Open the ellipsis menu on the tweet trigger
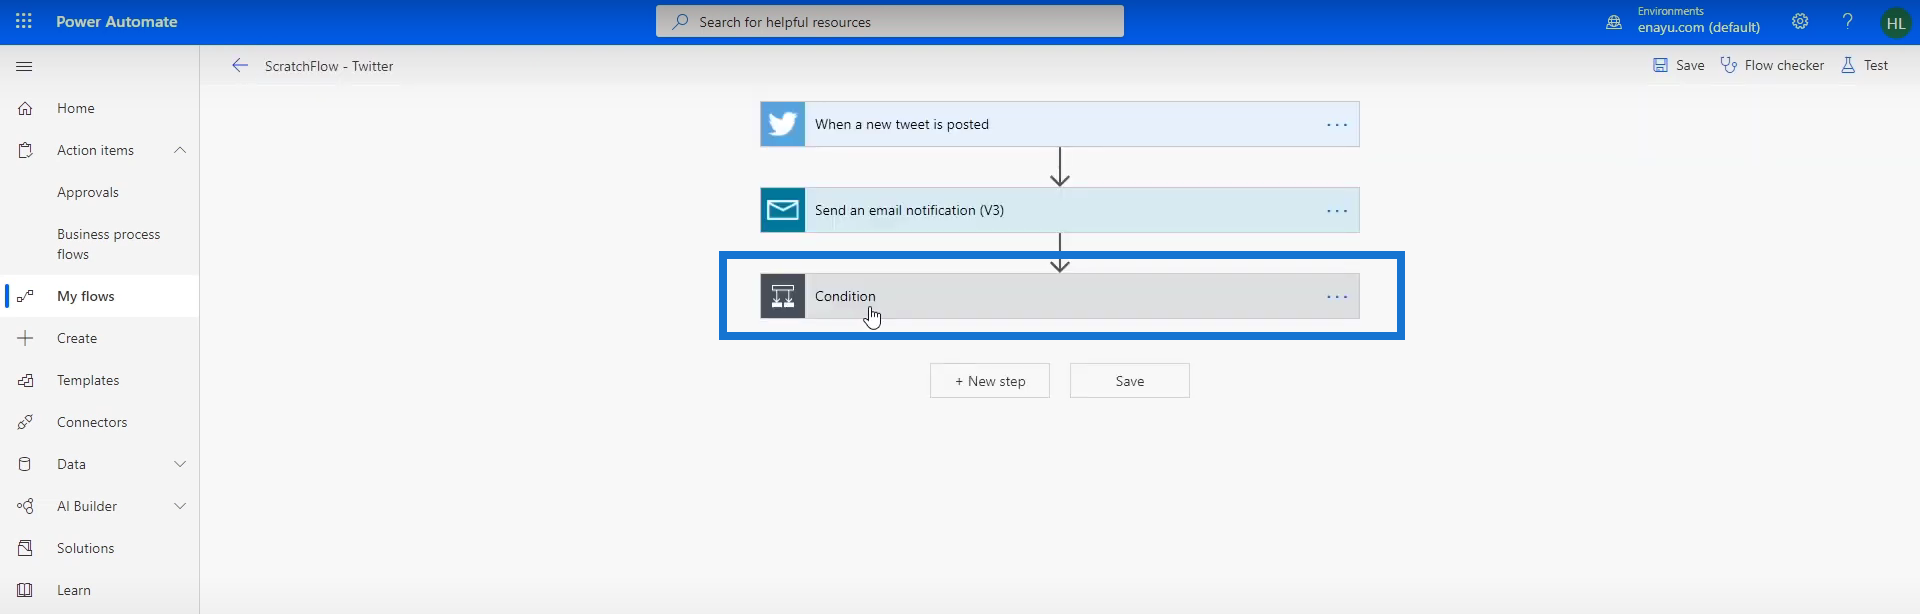This screenshot has width=1920, height=614. pos(1337,125)
